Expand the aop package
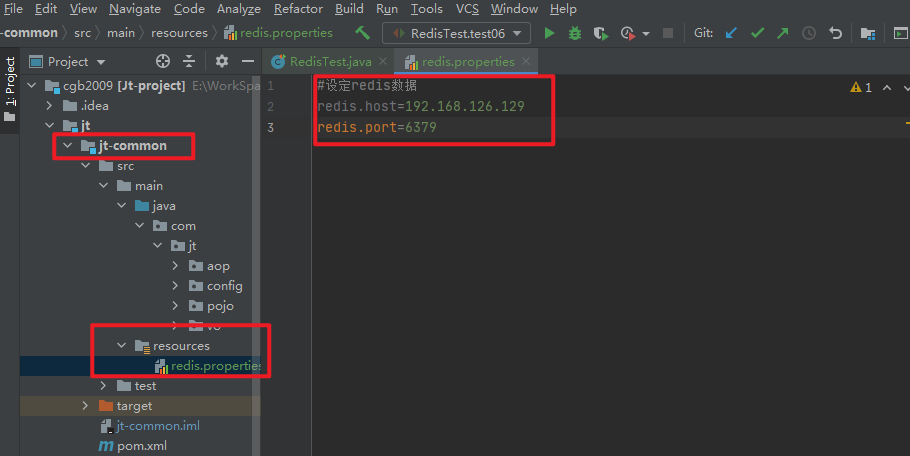This screenshot has height=456, width=910. (x=175, y=266)
